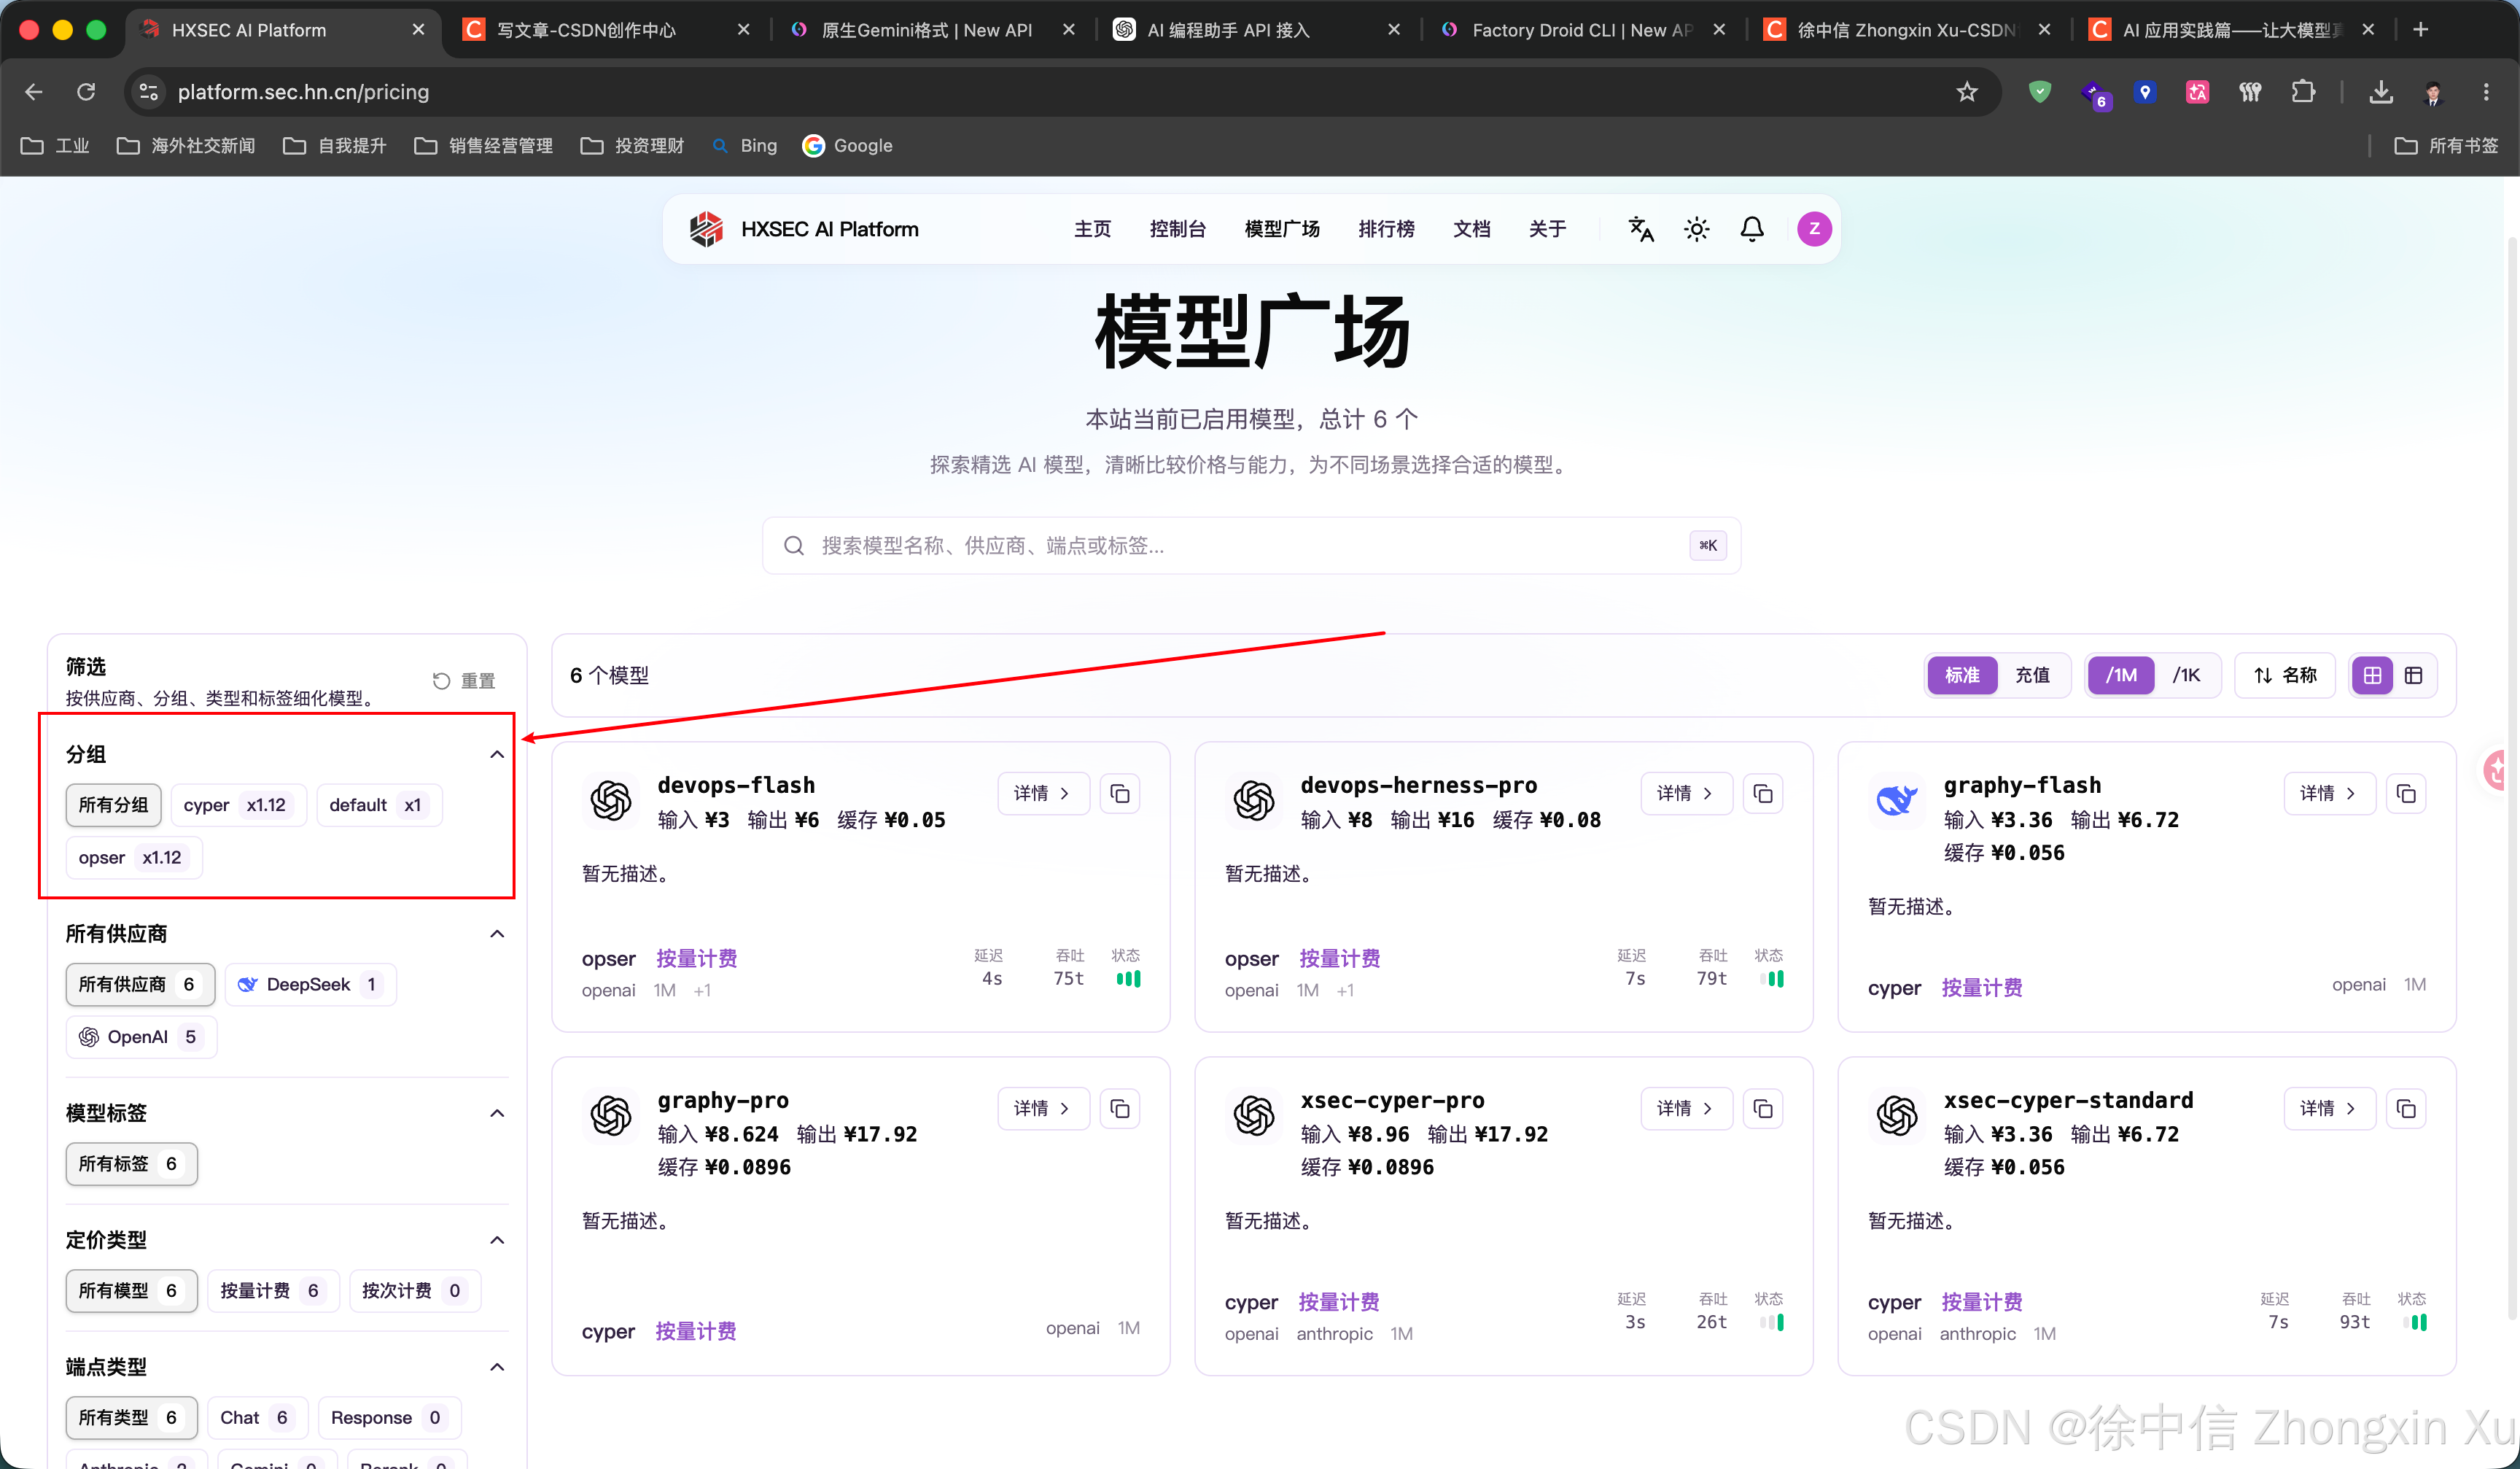Filter by the opser x1.12 group
The height and width of the screenshot is (1469, 2520).
coord(133,858)
